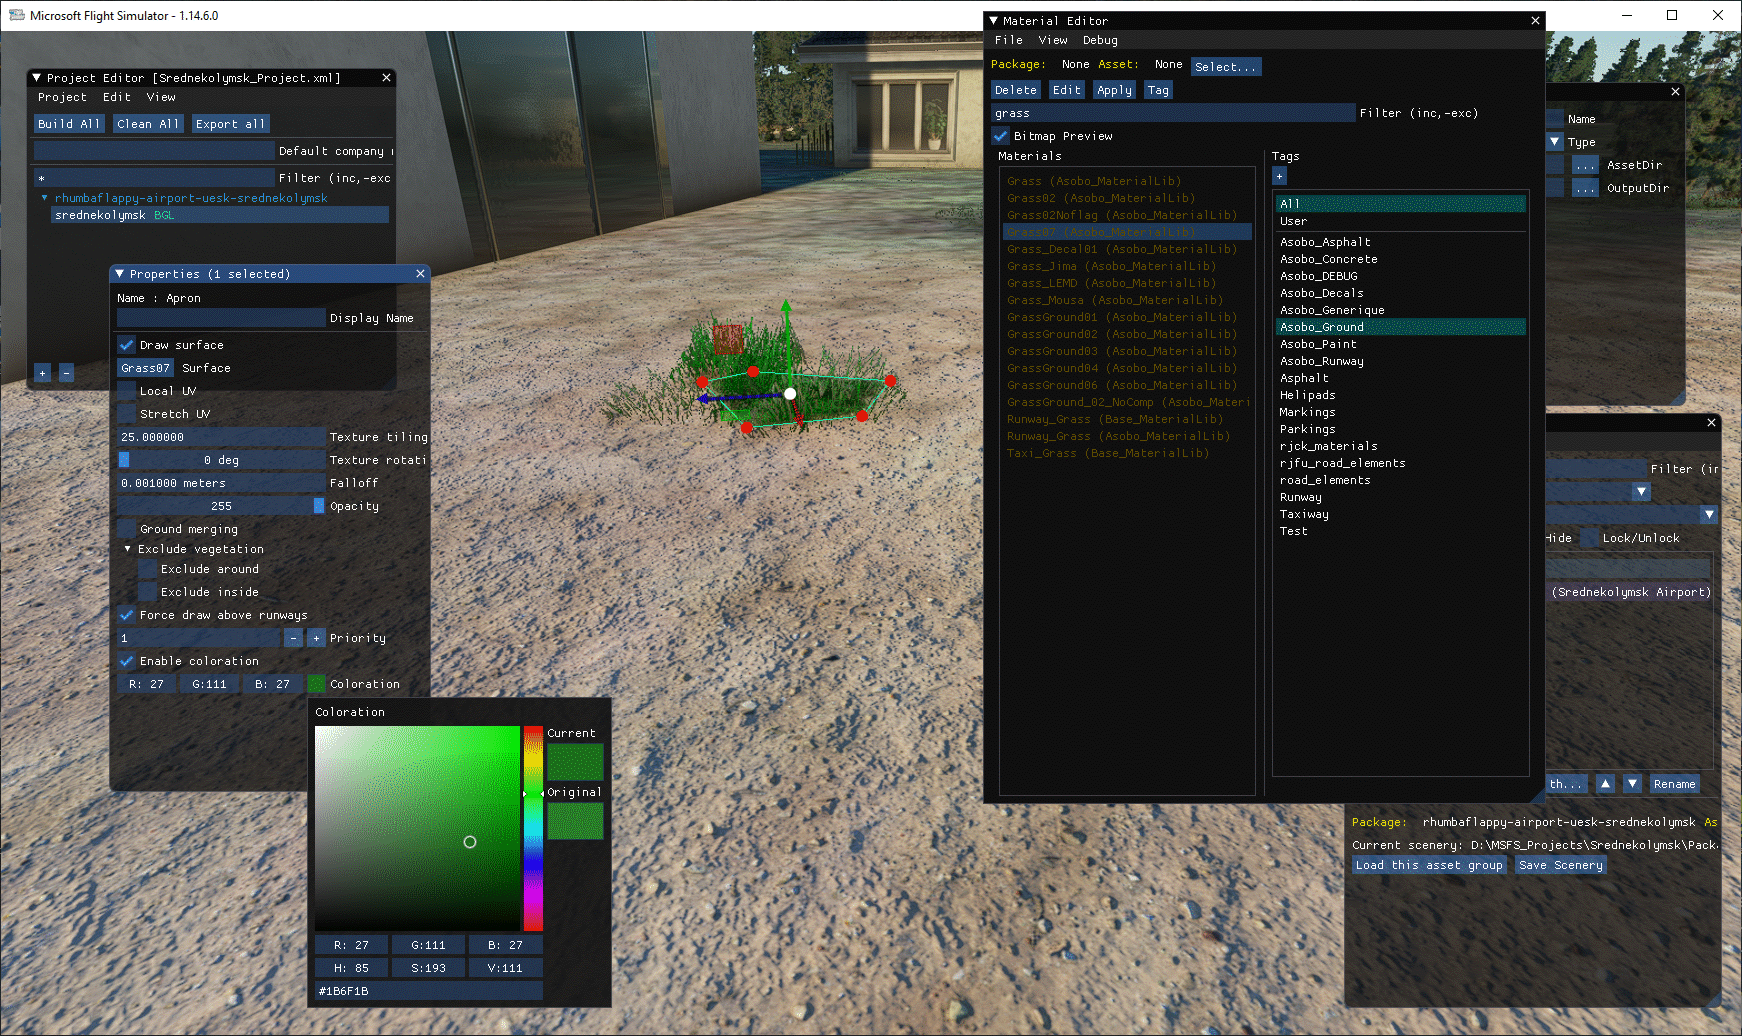The image size is (1742, 1036).
Task: Close the Material Editor window
Action: click(x=1535, y=21)
